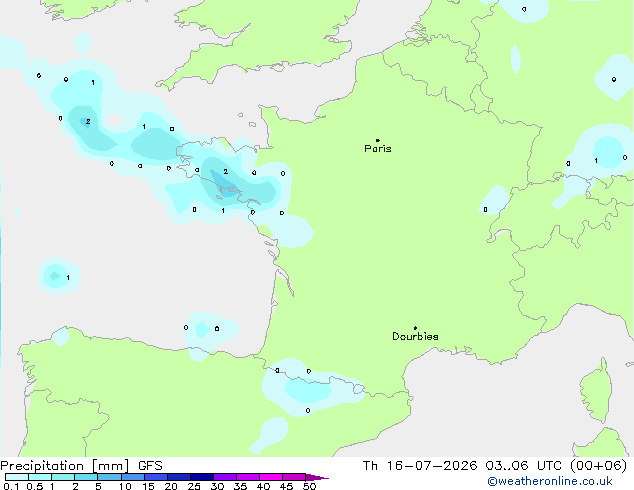Click the '50' legend scale label
Screen dimensions: 634x490
309,486
